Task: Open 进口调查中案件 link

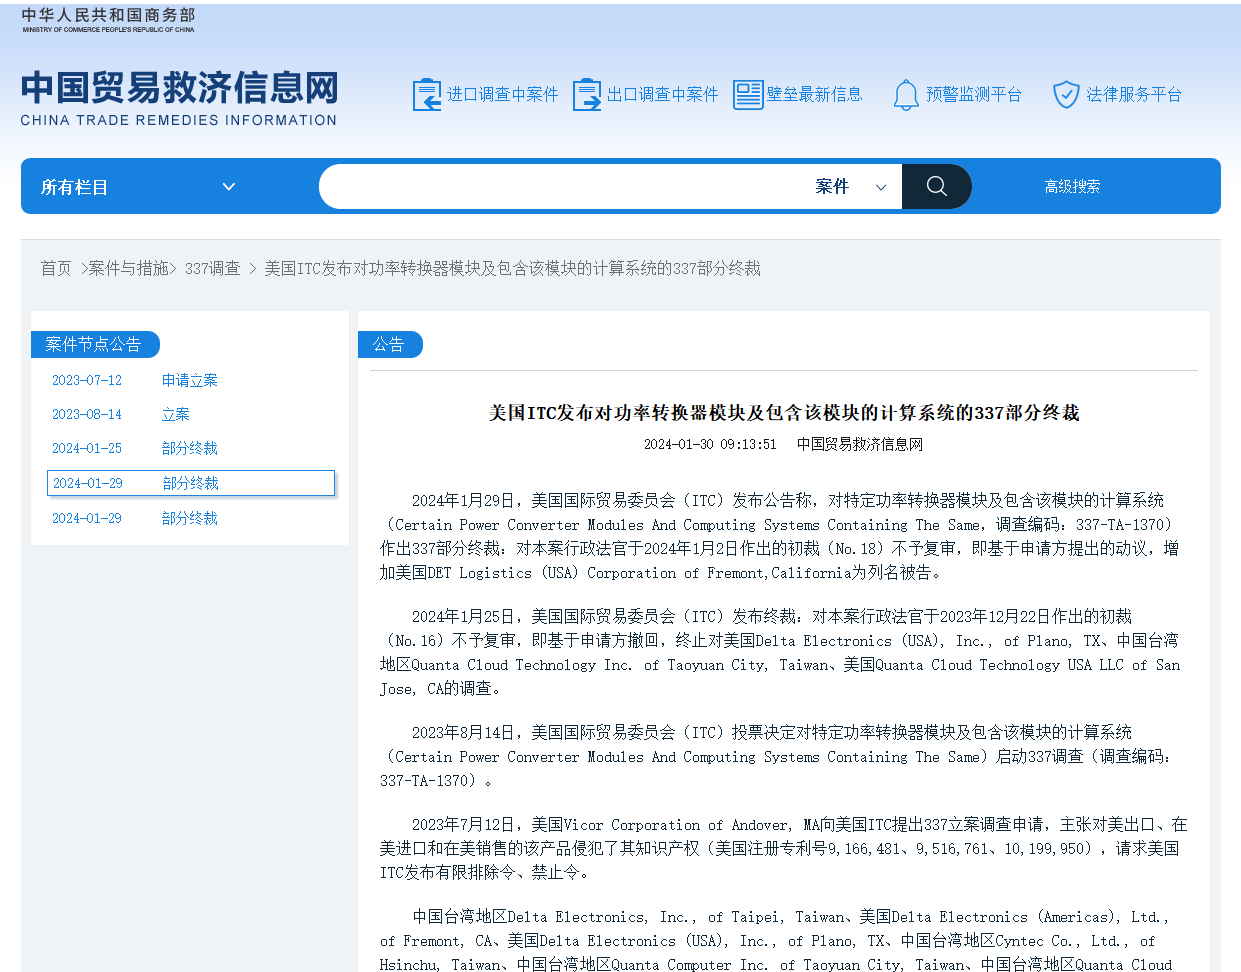Action: coord(502,94)
